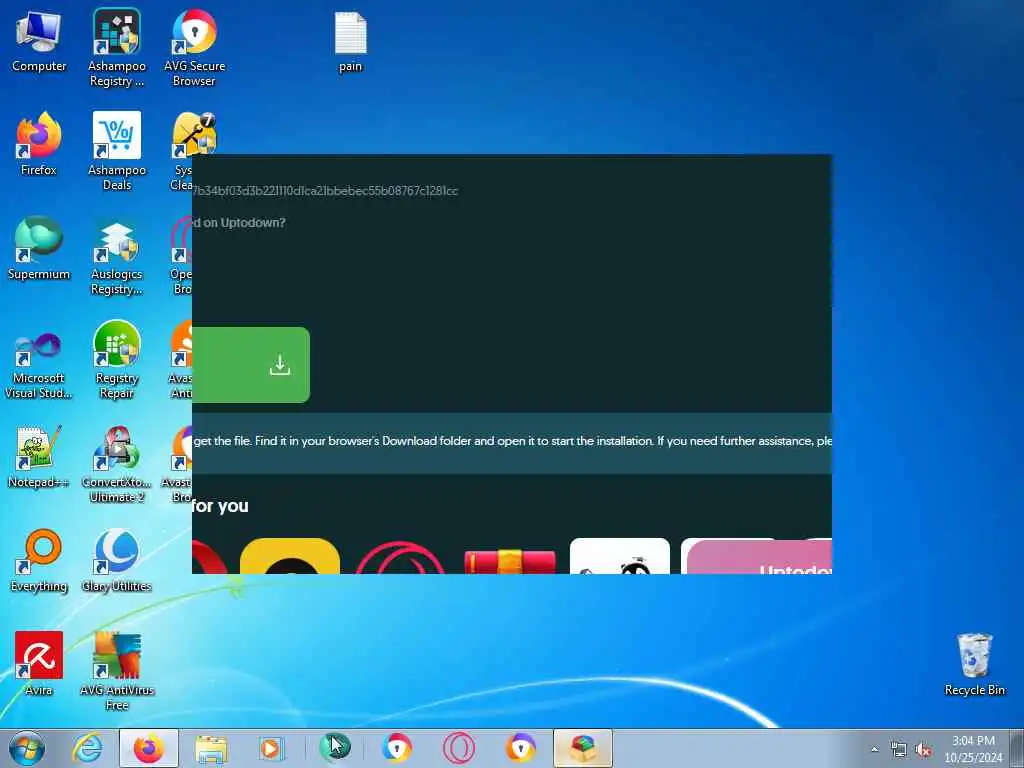Open the Windows Start menu
Screen dimensions: 1024x768
pyautogui.click(x=26, y=748)
